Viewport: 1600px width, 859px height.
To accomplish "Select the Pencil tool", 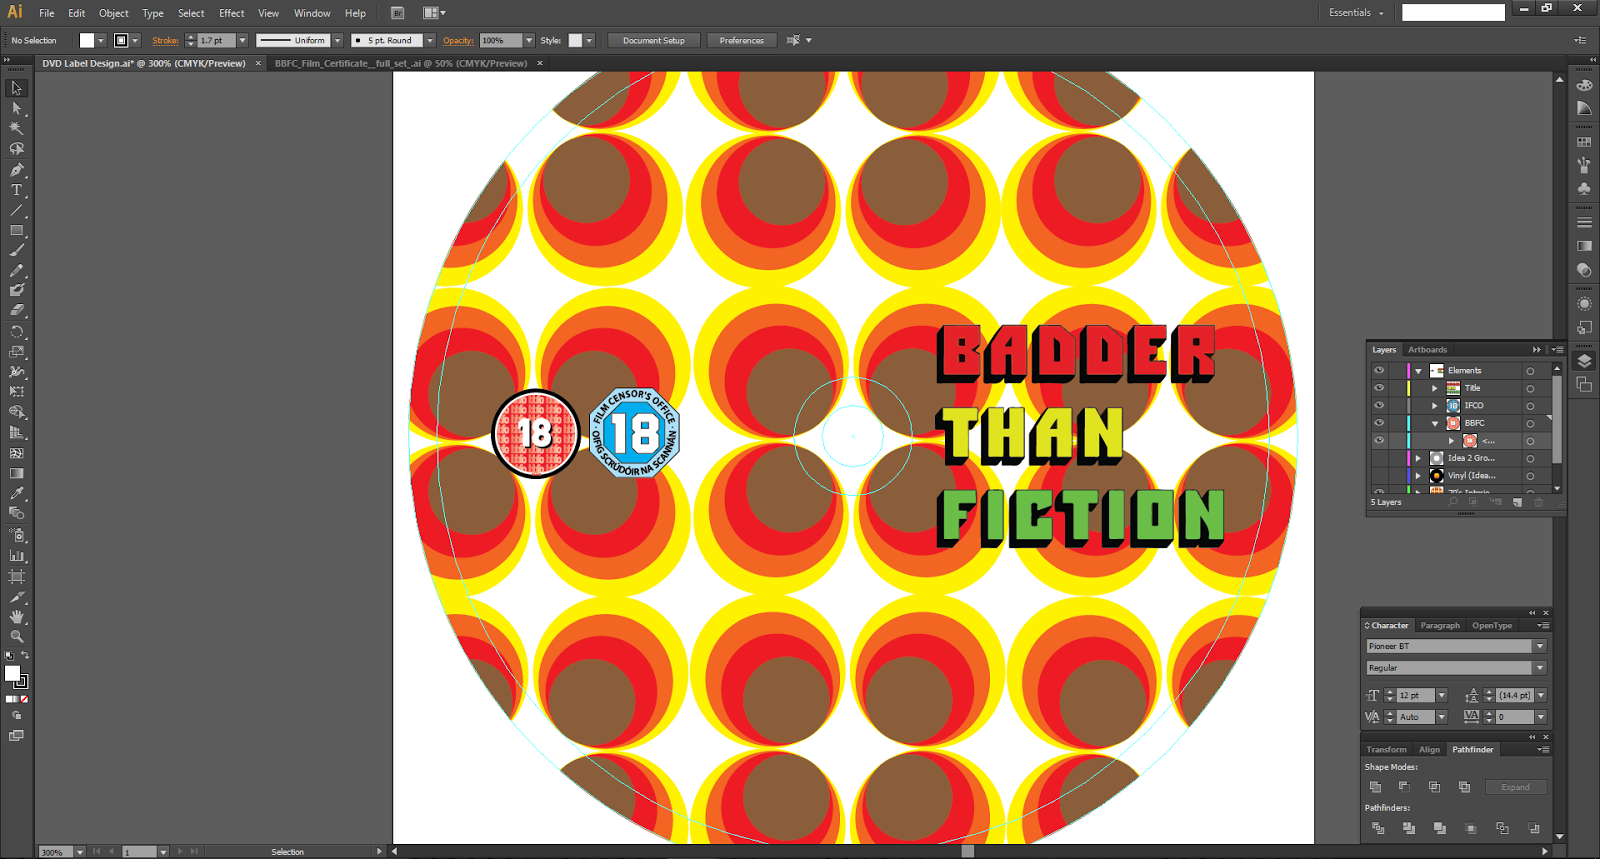I will 17,271.
